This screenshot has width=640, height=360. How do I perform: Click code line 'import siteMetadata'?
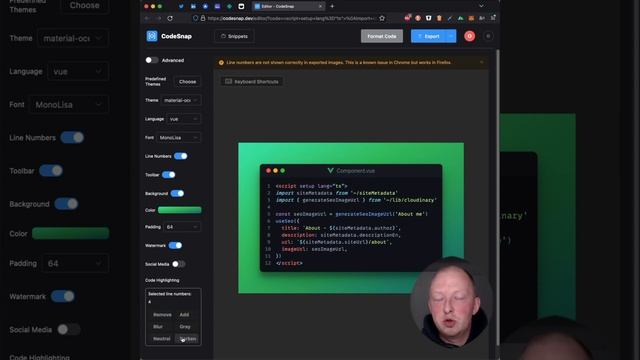coord(336,193)
